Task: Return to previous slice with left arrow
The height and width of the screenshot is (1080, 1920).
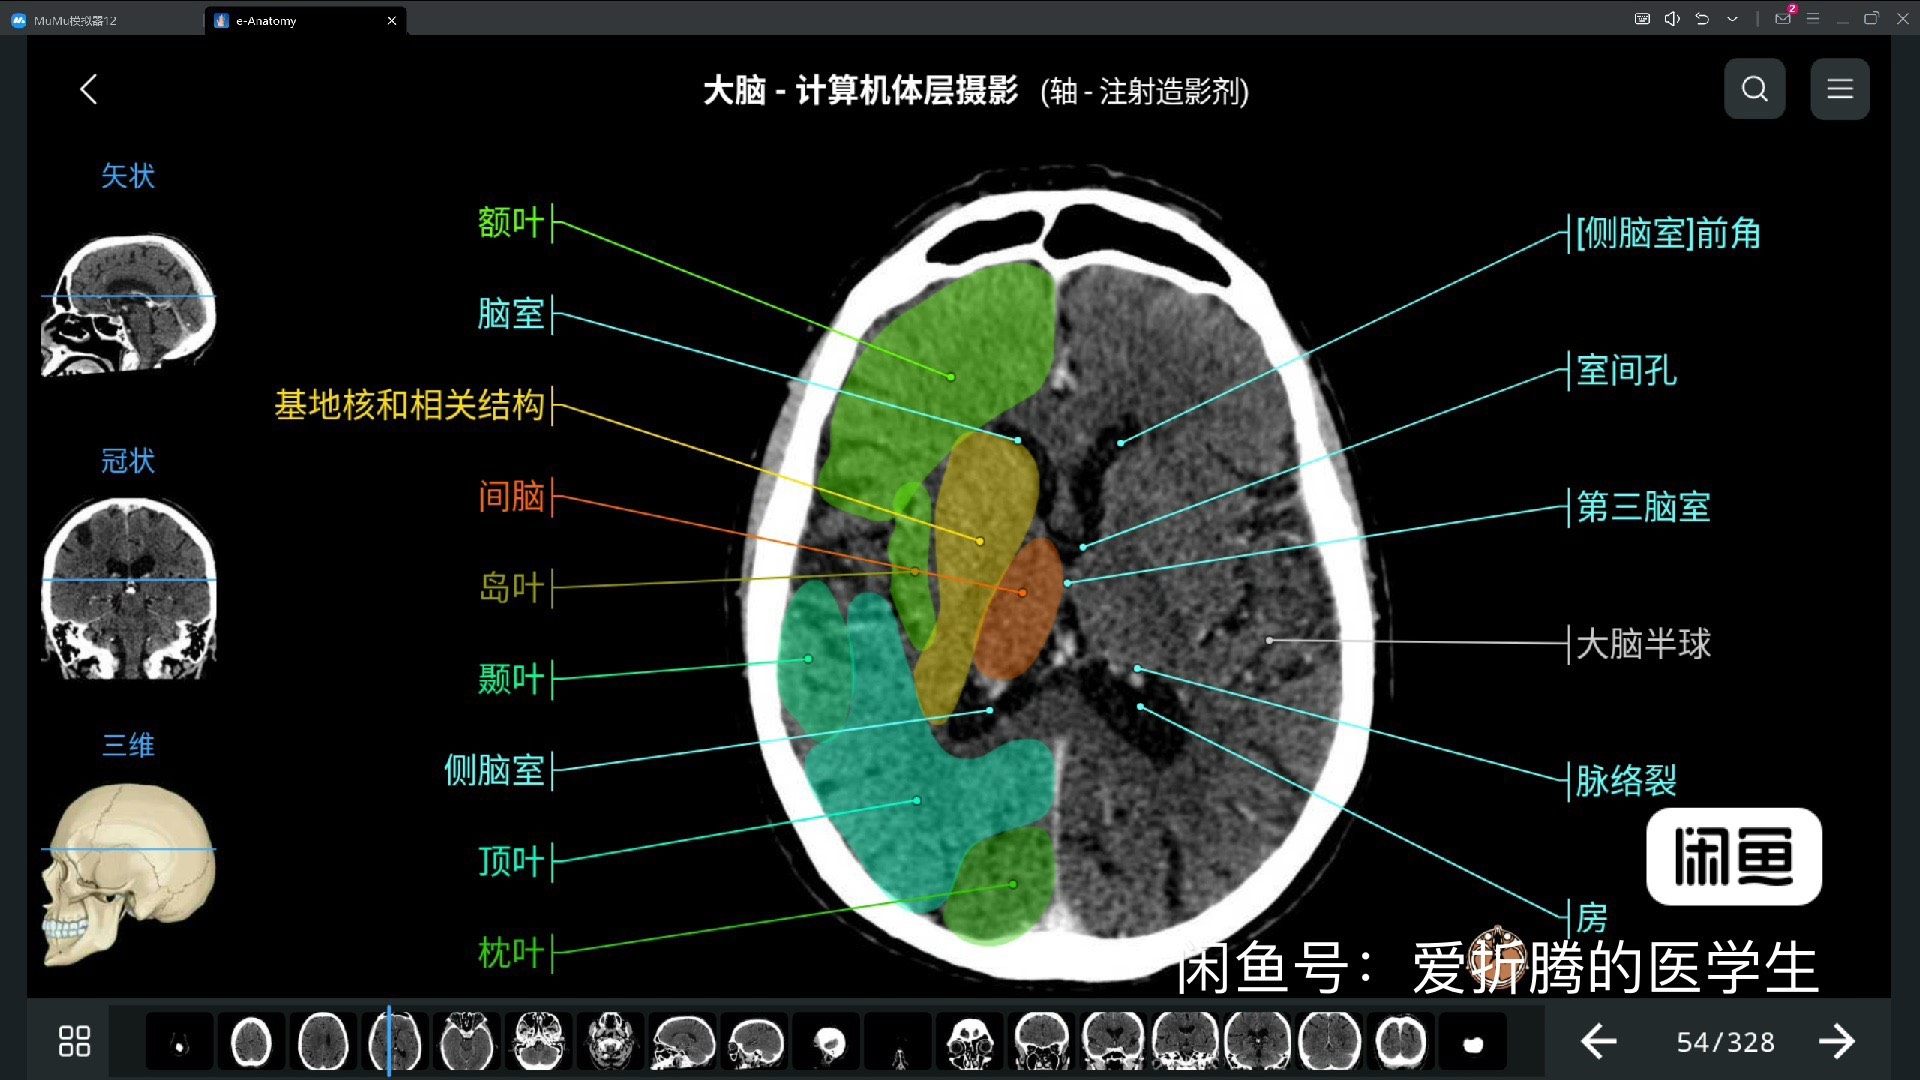Action: [x=1599, y=1042]
